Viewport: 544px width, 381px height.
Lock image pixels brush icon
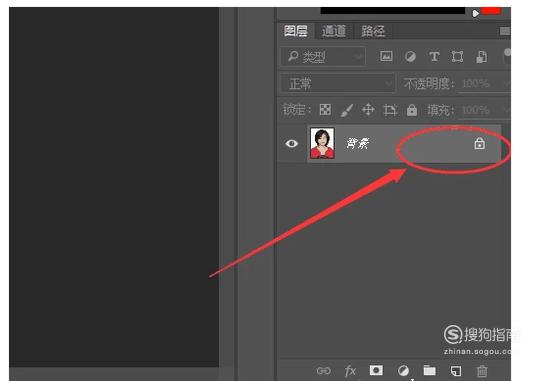coord(347,110)
